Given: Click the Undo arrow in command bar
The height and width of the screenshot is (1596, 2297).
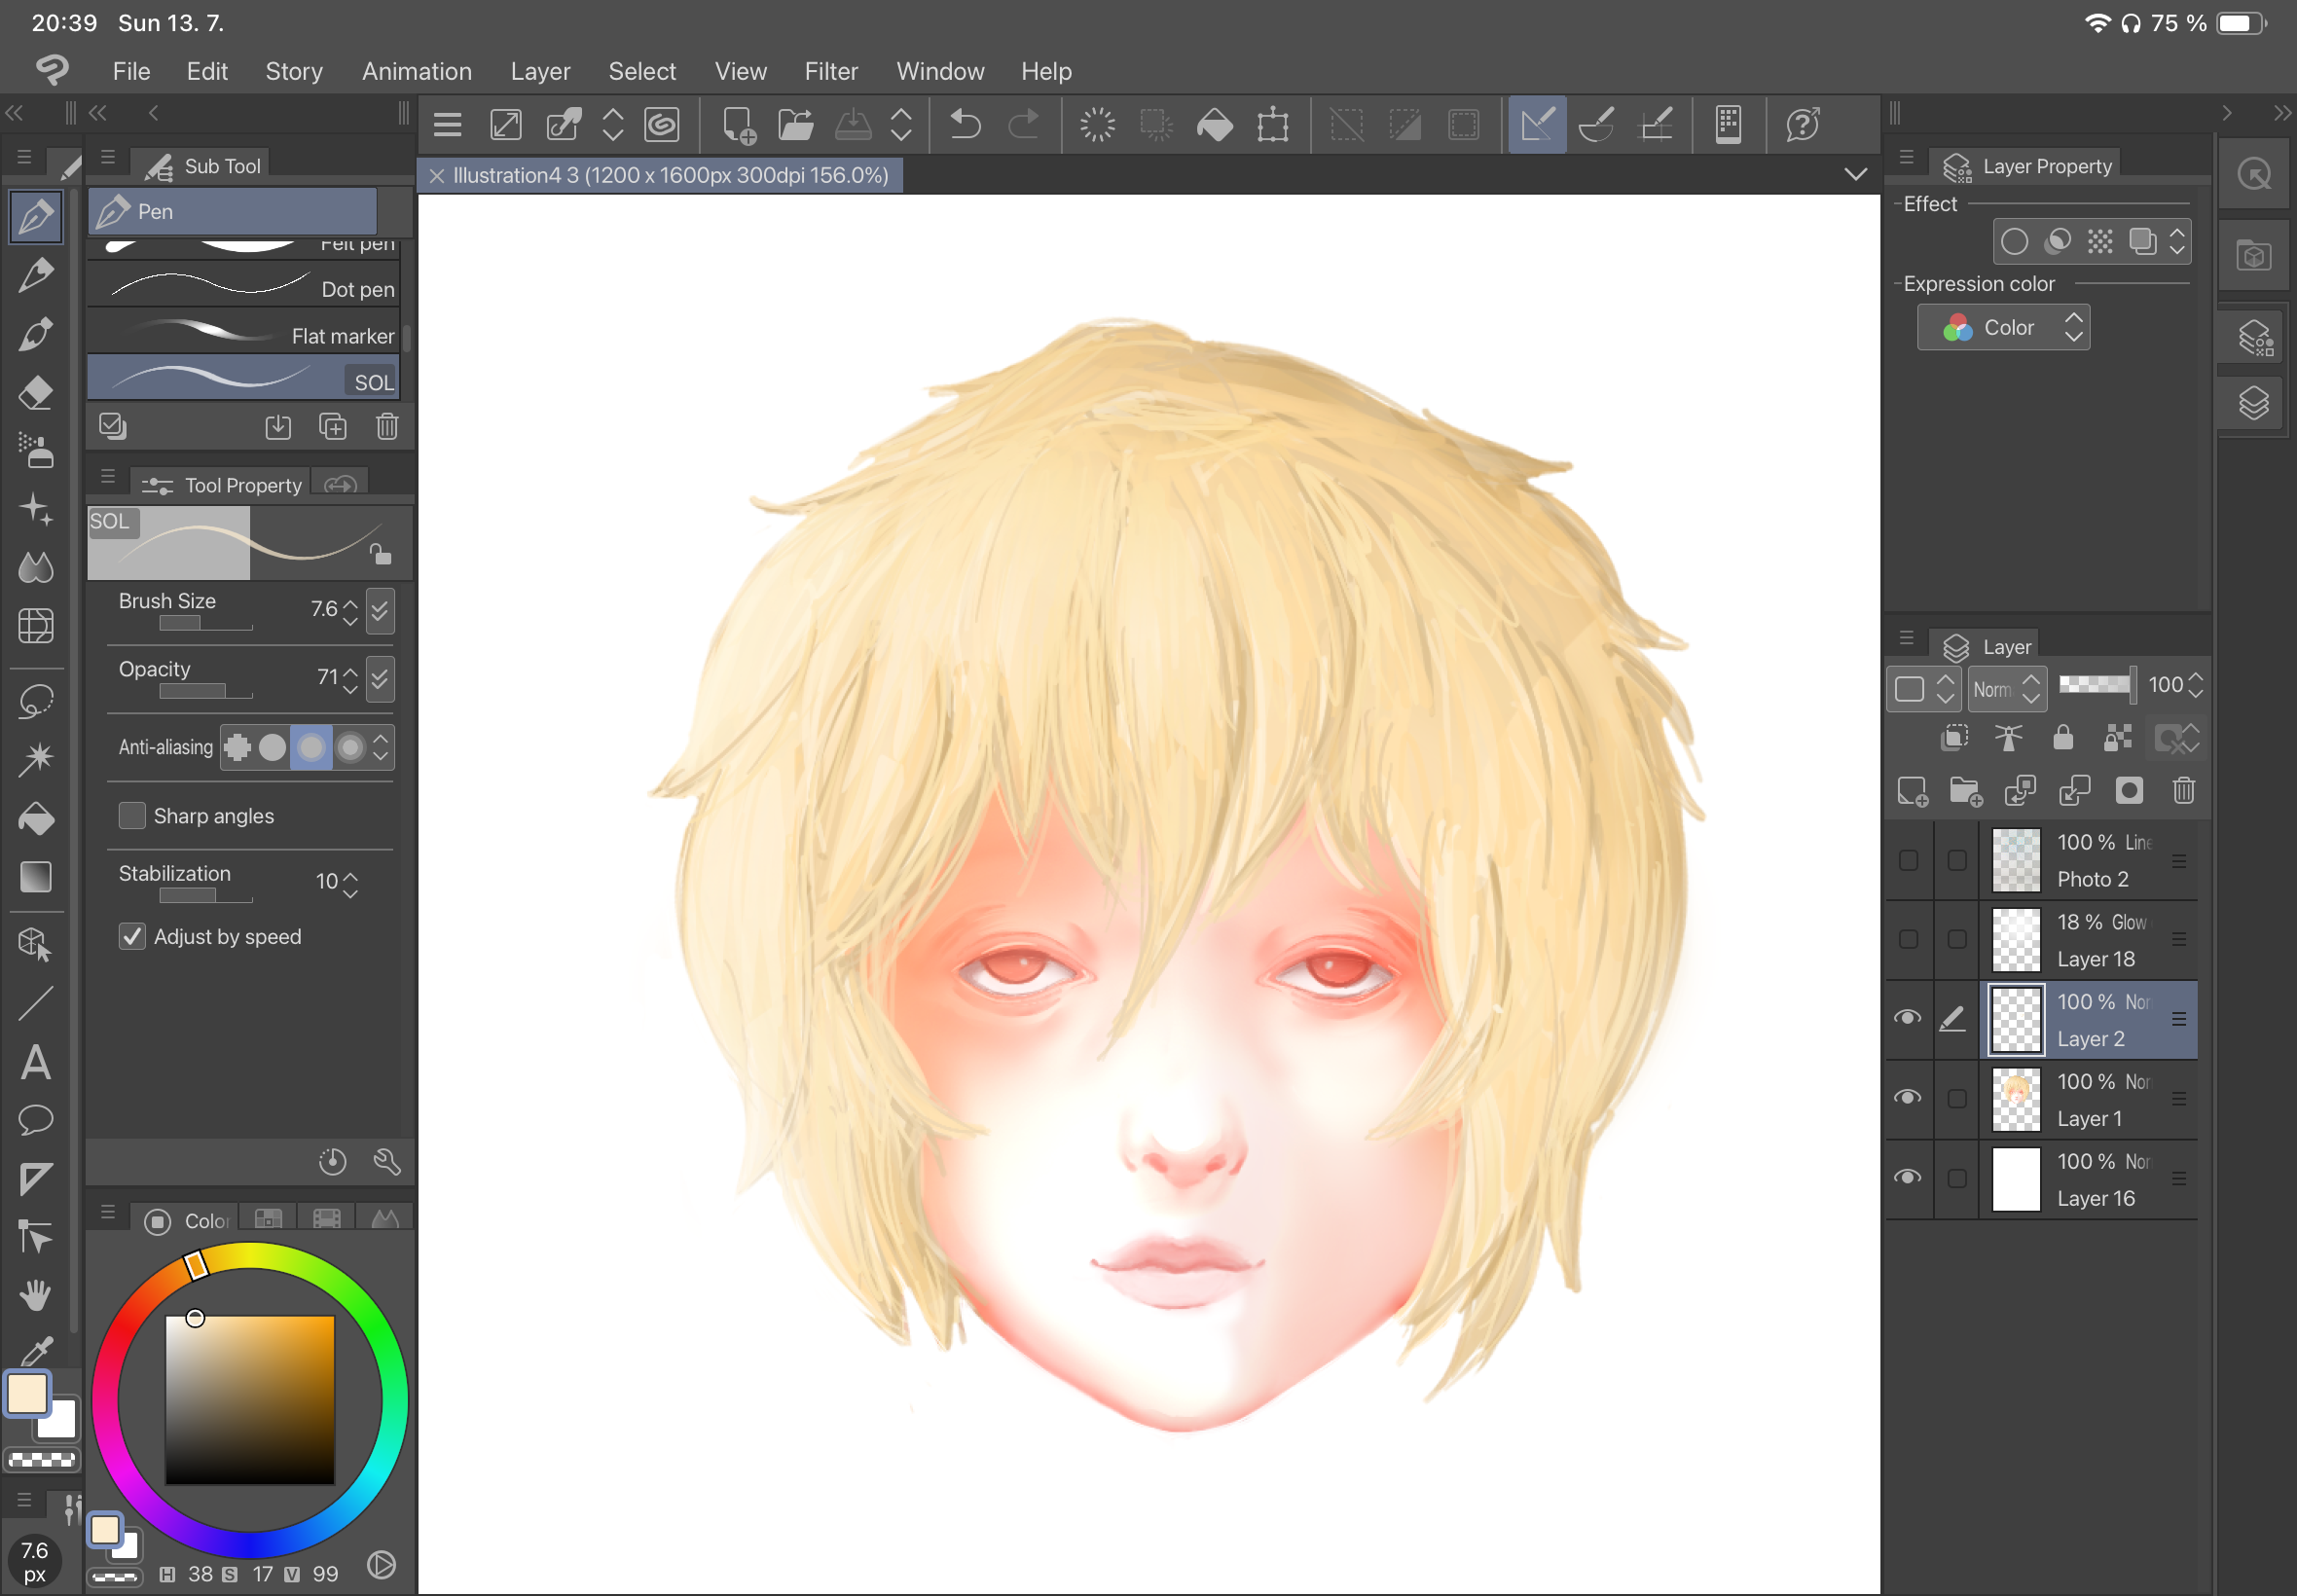Looking at the screenshot, I should (x=965, y=125).
